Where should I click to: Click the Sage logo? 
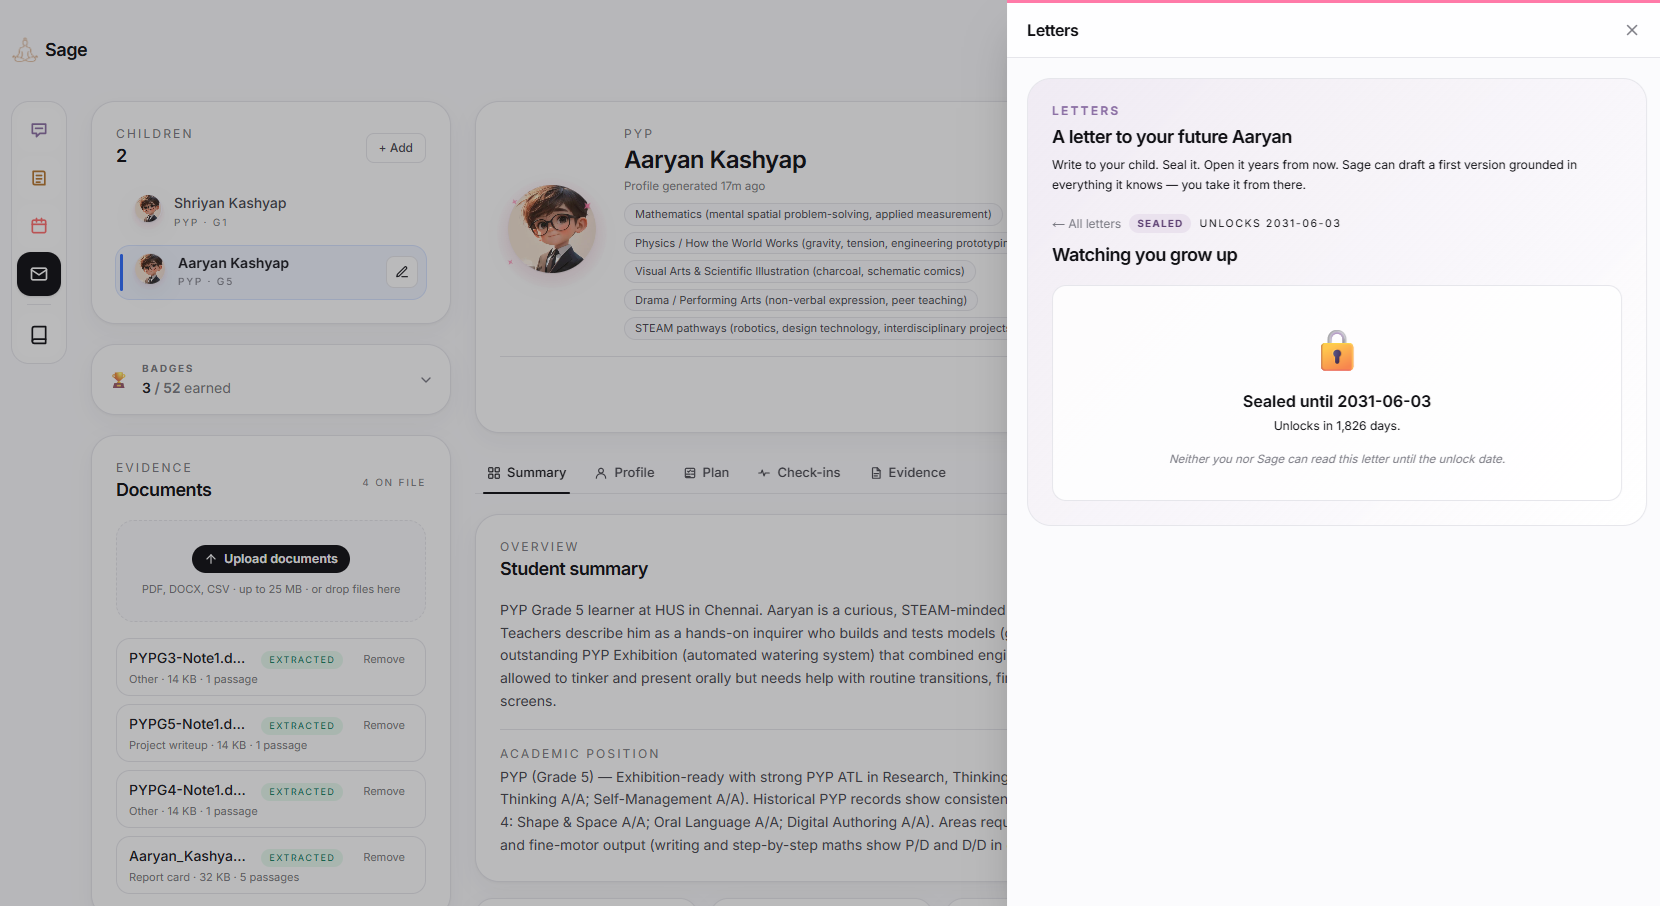point(50,50)
